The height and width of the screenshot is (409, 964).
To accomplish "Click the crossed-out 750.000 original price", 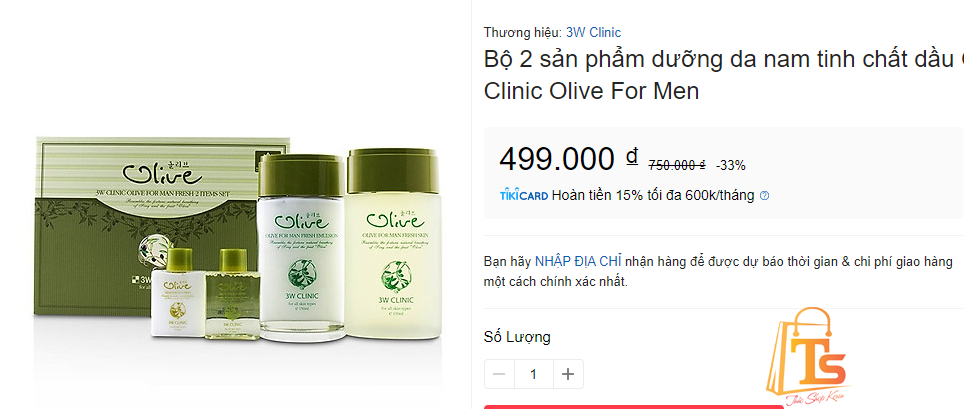I will click(677, 165).
